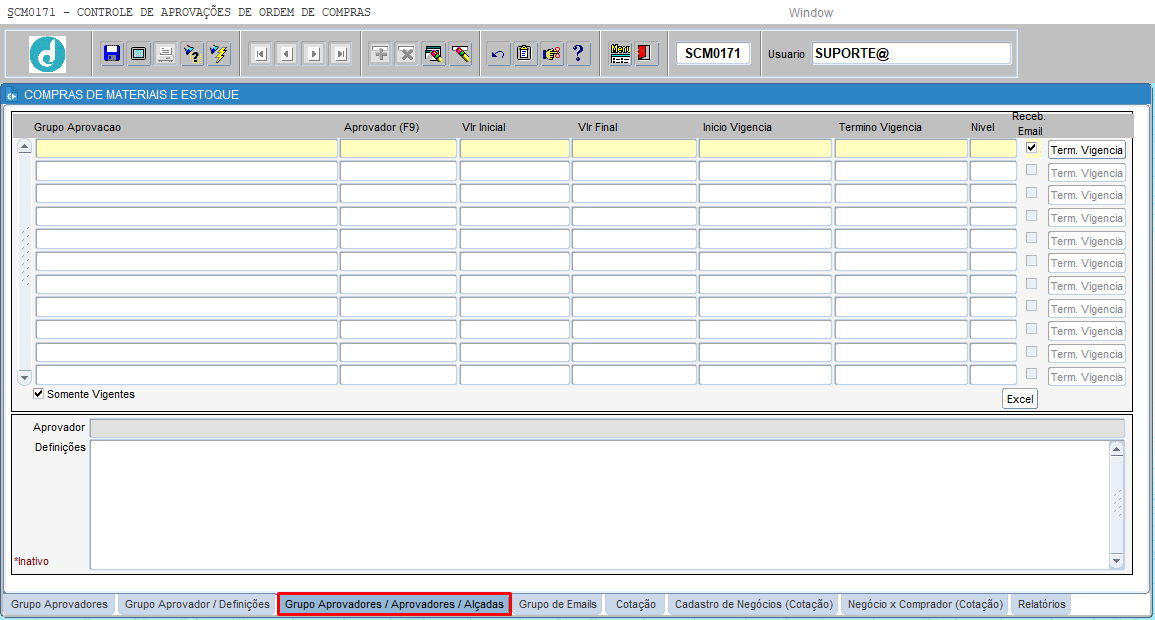
Task: Open Cadastro de Negócios (Cotação) tab
Action: click(x=754, y=605)
